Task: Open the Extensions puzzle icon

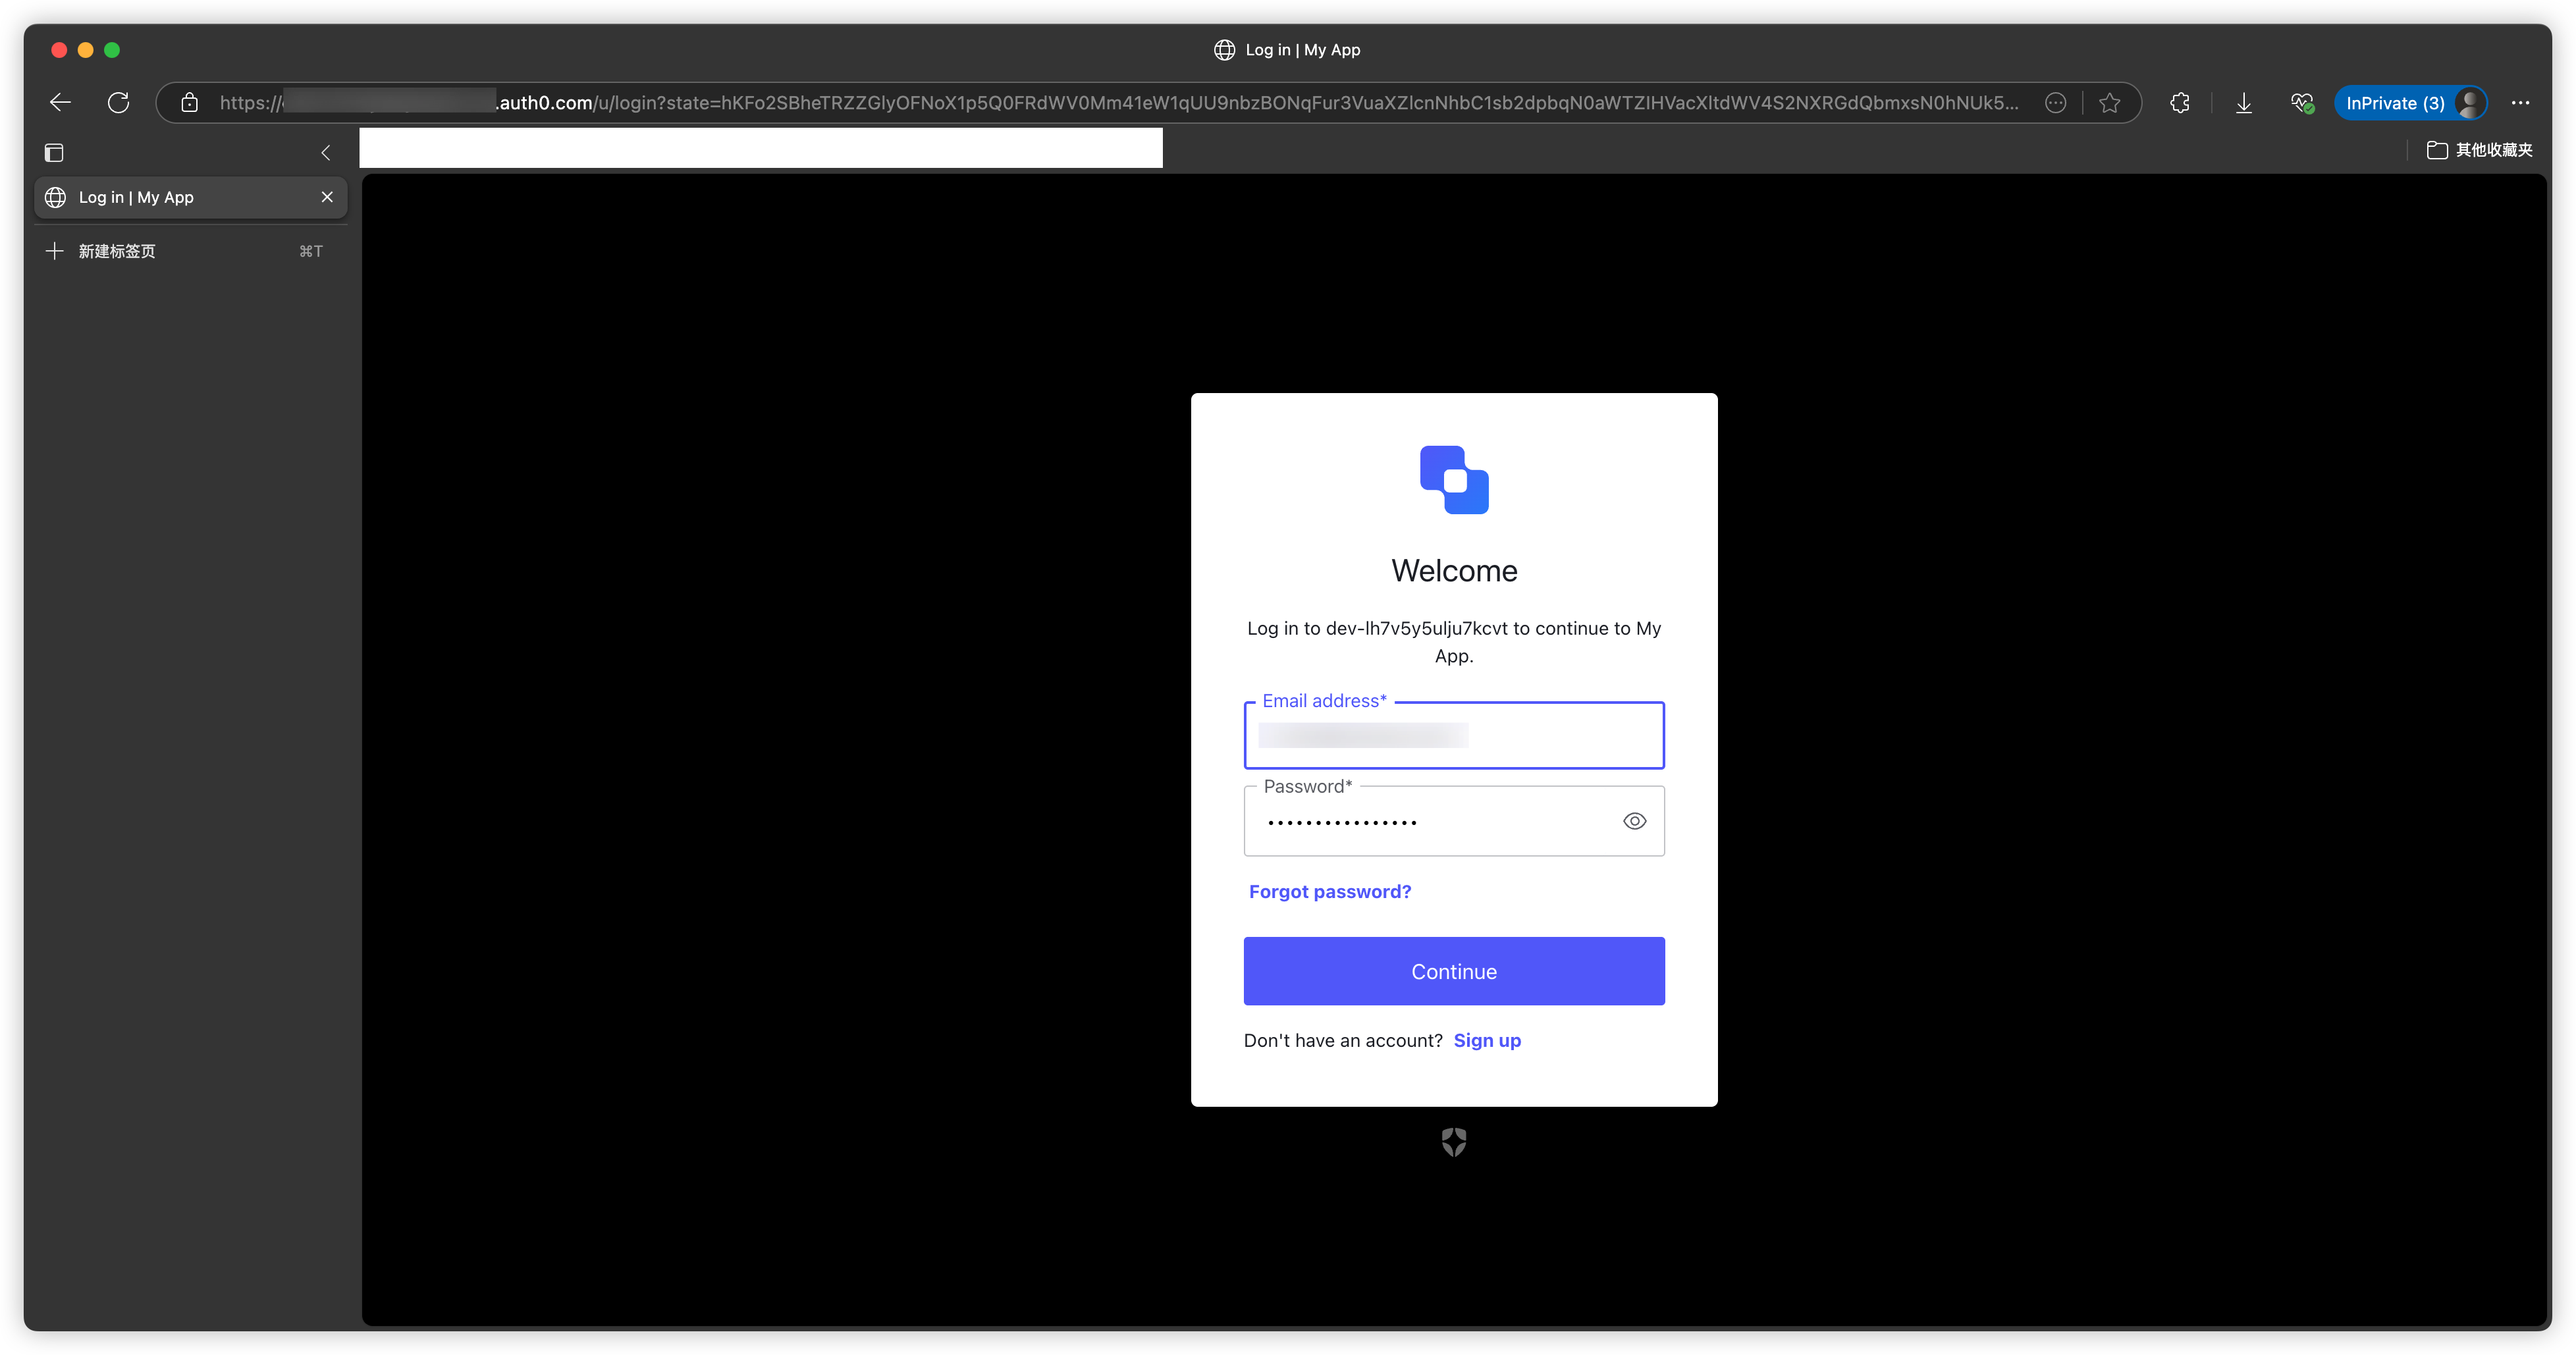Action: [2180, 103]
